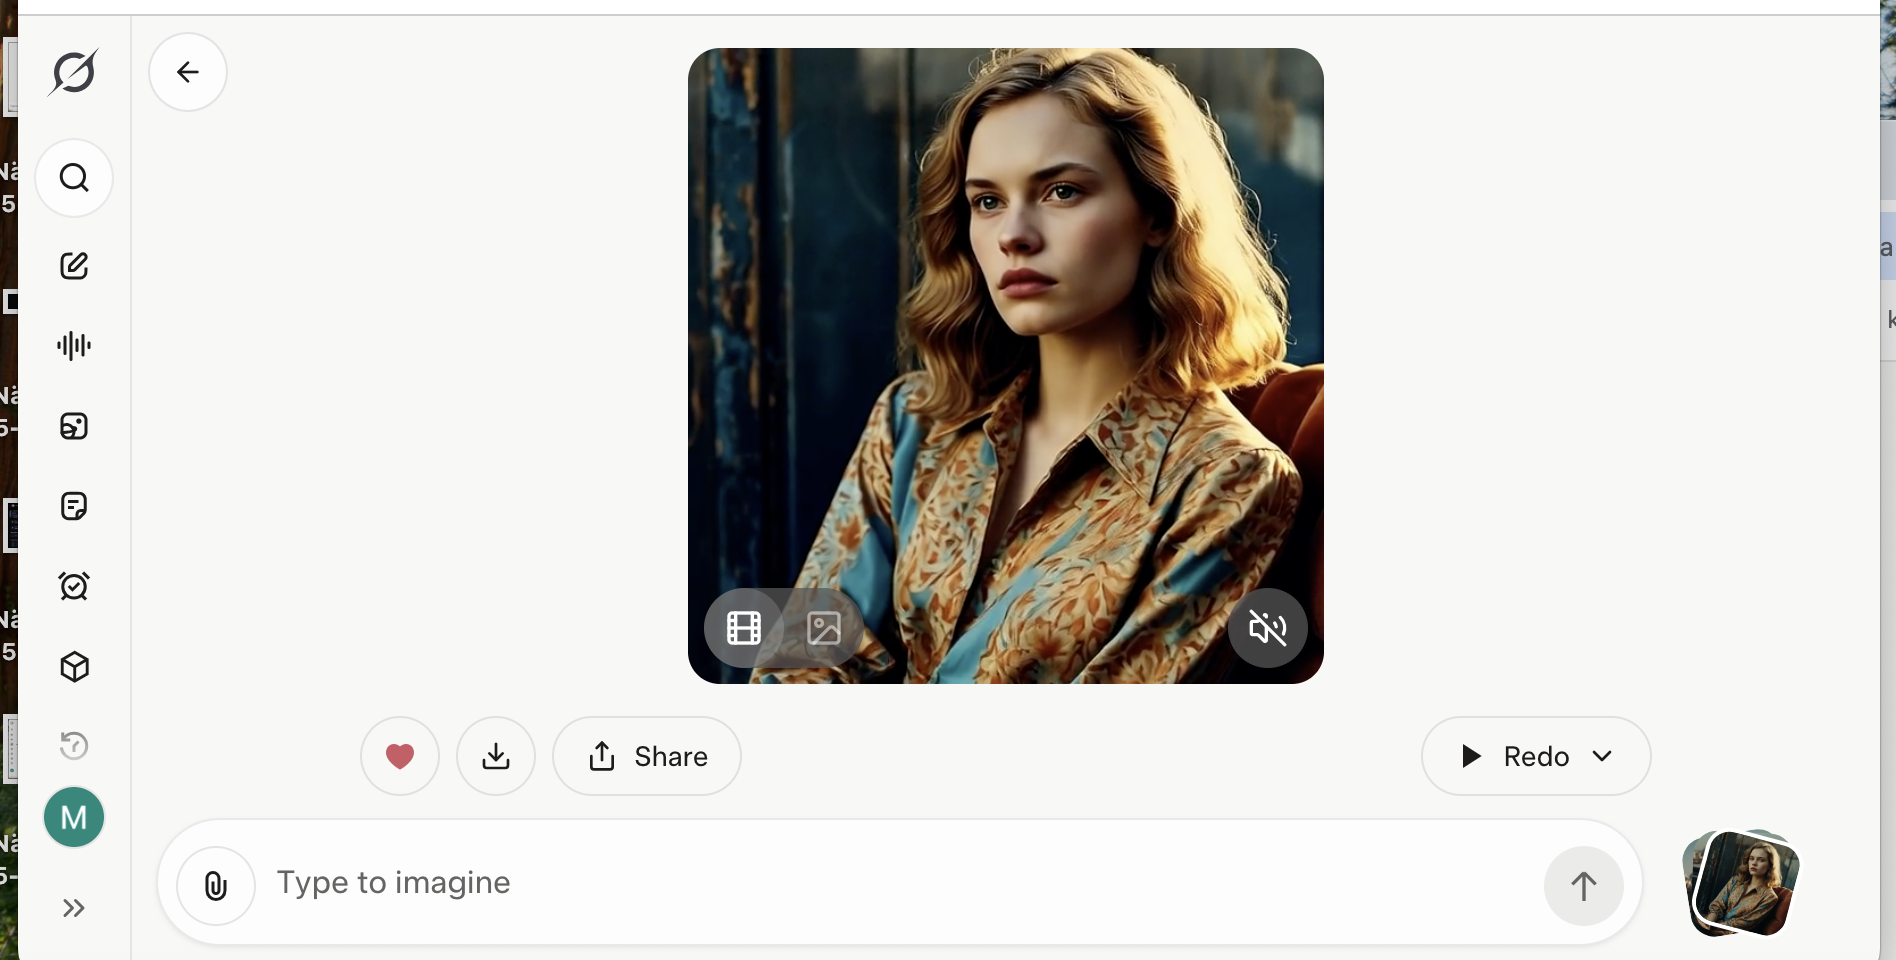This screenshot has height=960, width=1896.
Task: Click the Share button
Action: click(x=647, y=756)
